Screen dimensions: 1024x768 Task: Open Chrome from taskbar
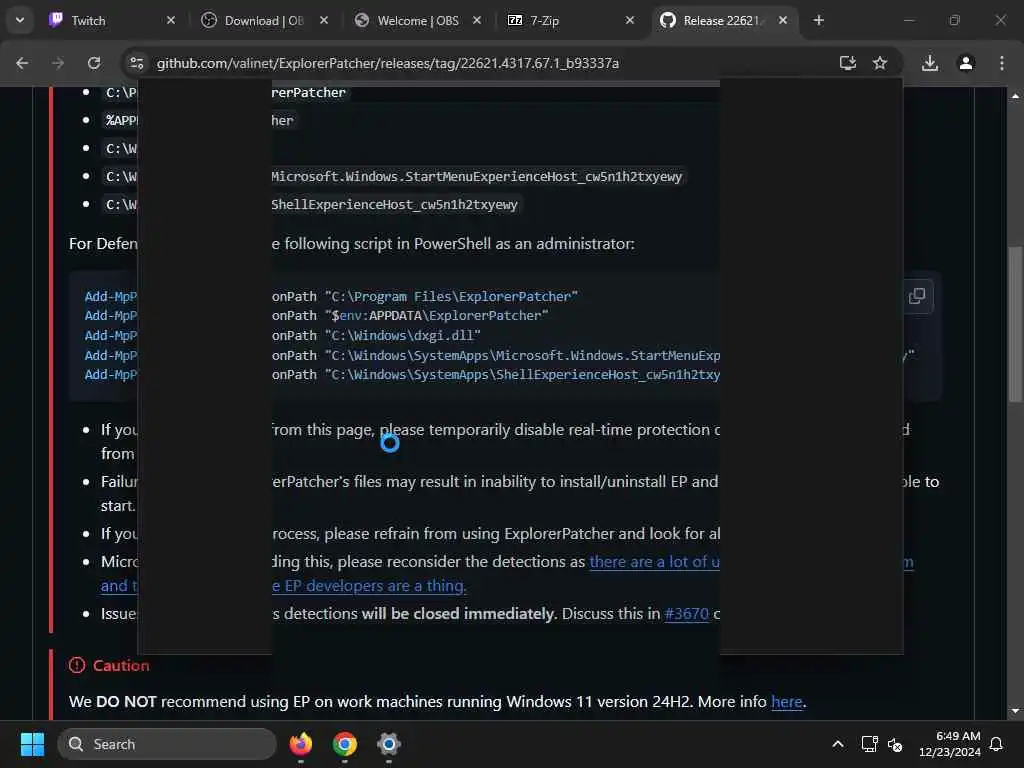tap(345, 744)
